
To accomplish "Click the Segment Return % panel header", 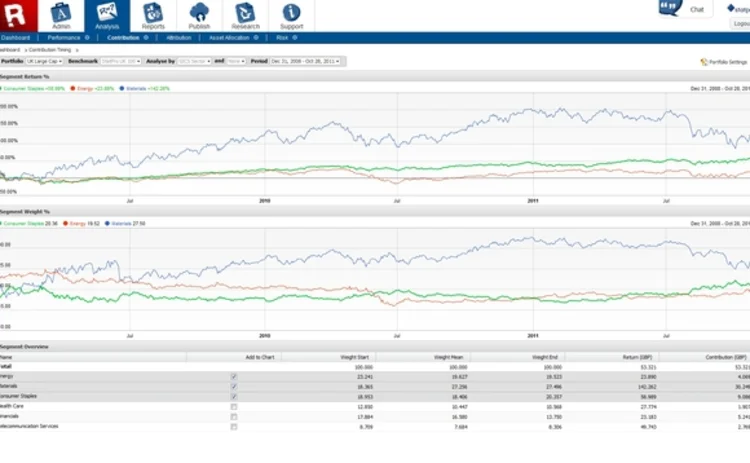I will coord(375,77).
